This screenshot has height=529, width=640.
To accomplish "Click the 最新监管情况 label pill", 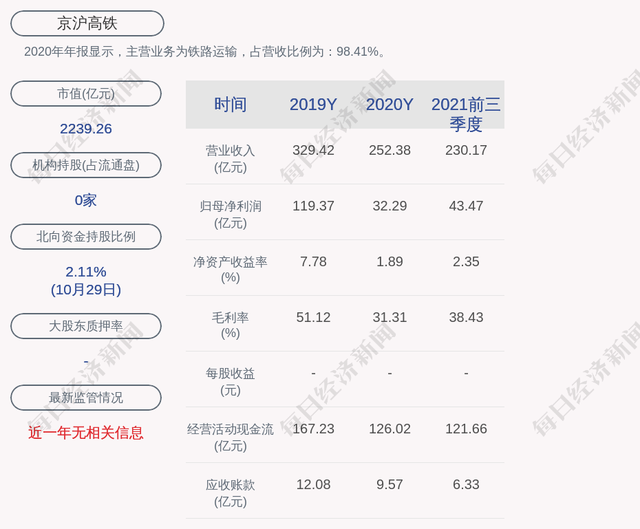I will 86,398.
